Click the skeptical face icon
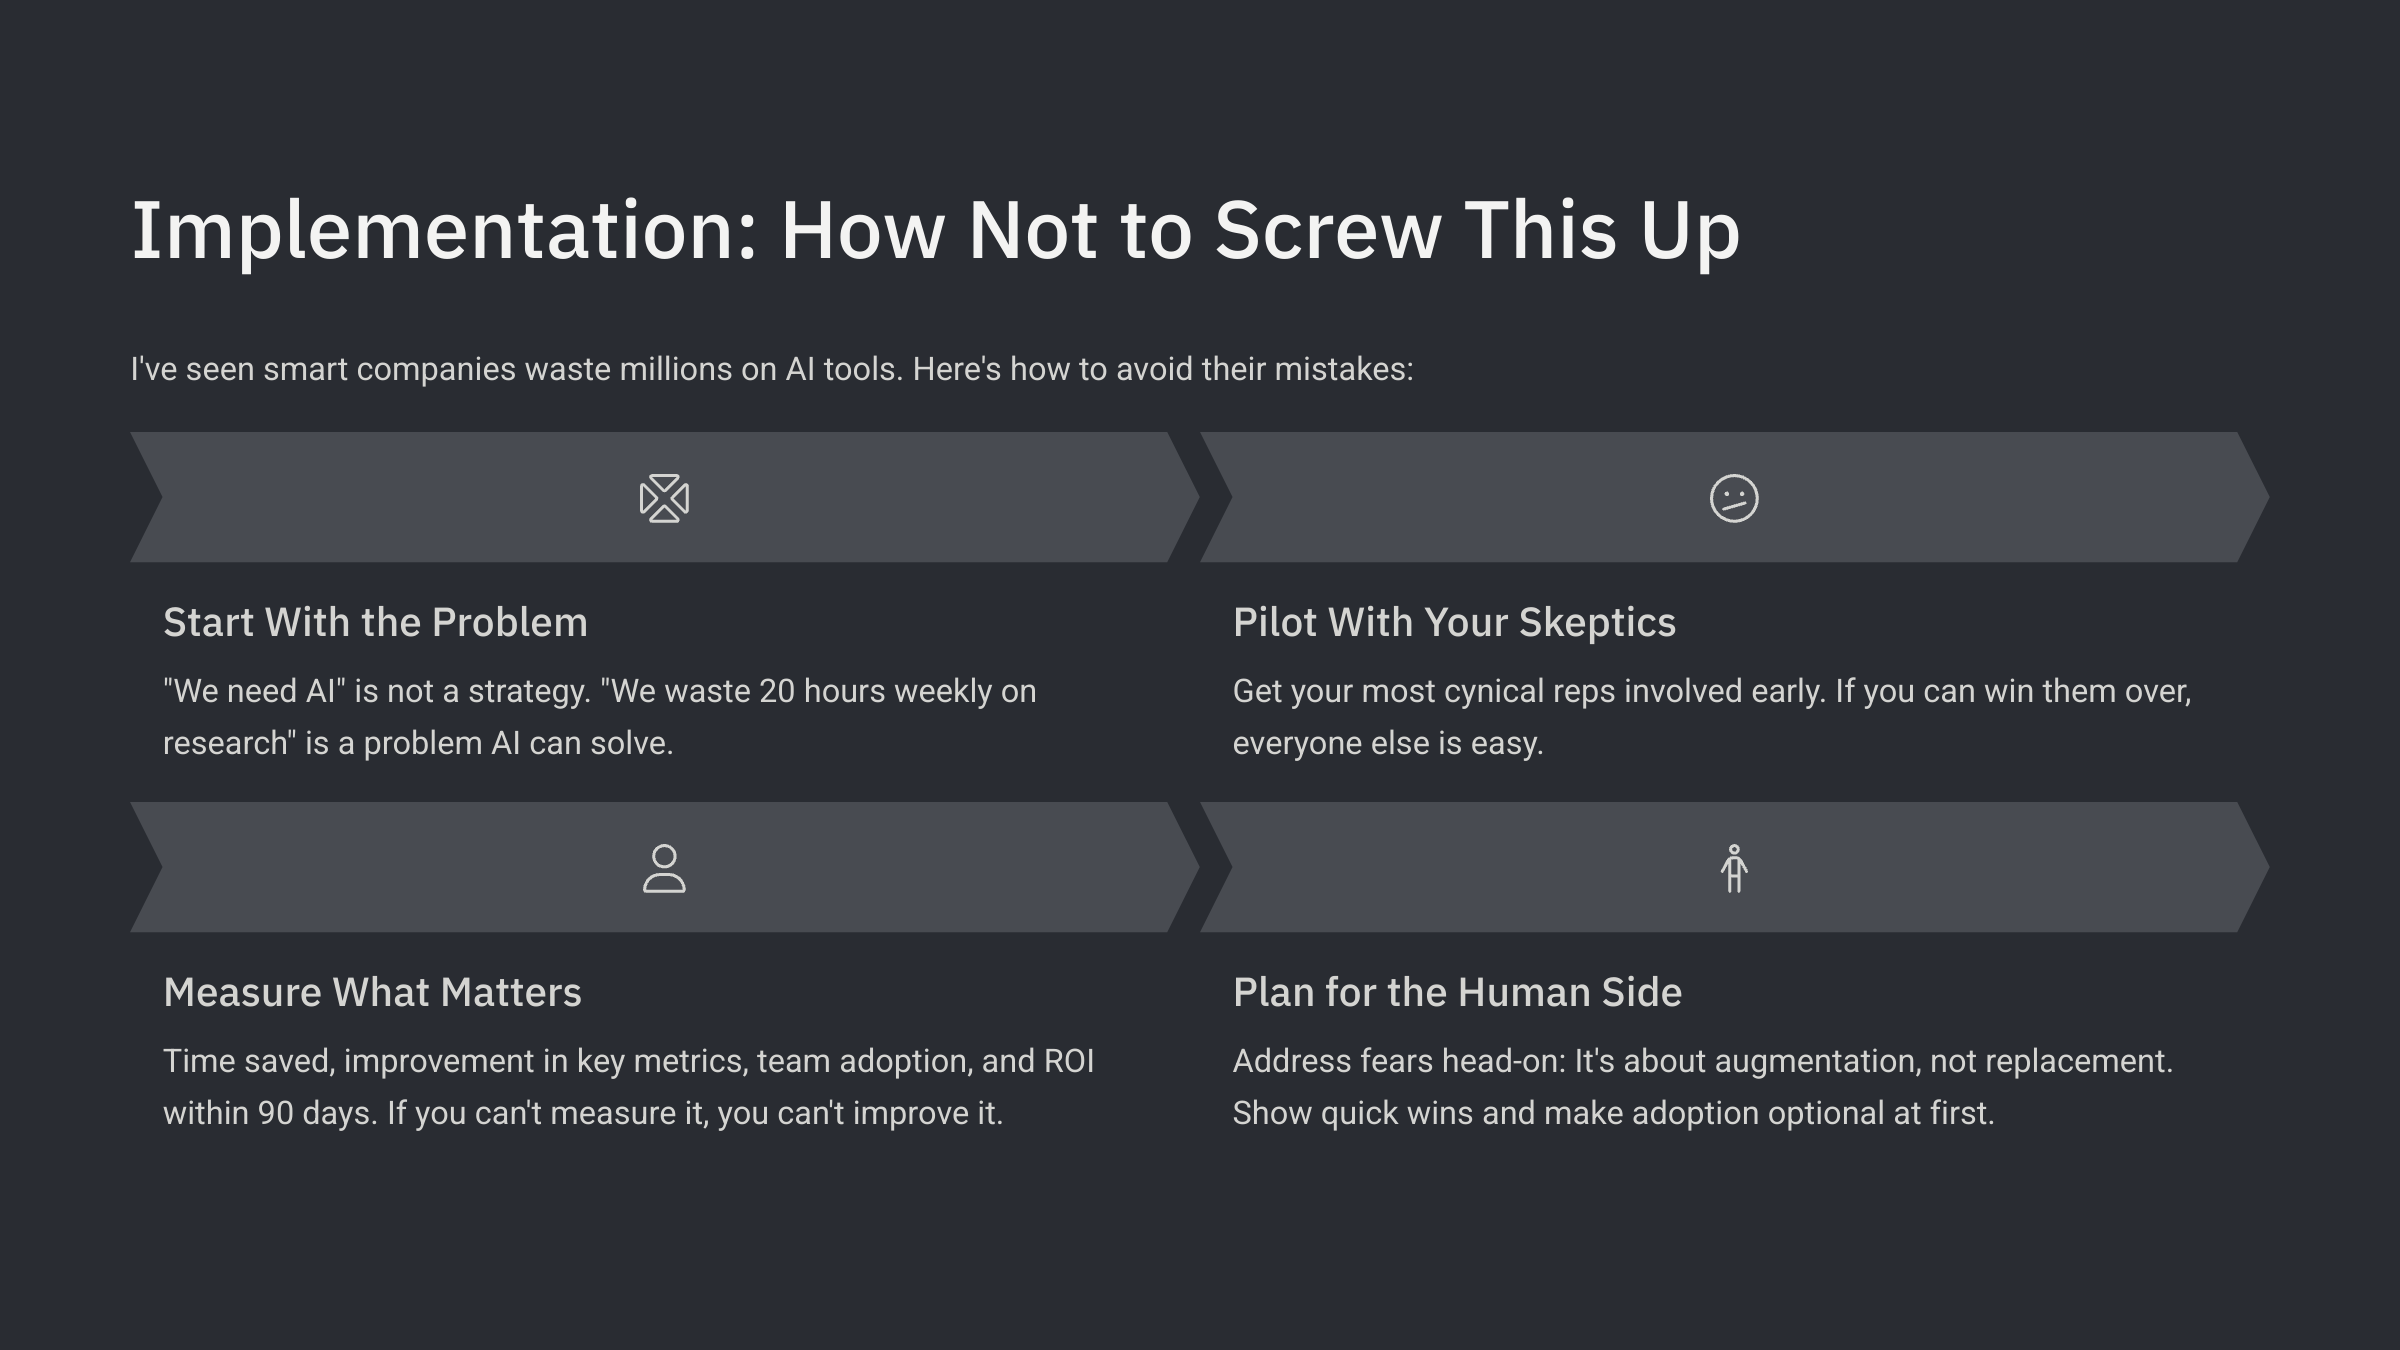Viewport: 2400px width, 1350px height. pos(1734,498)
